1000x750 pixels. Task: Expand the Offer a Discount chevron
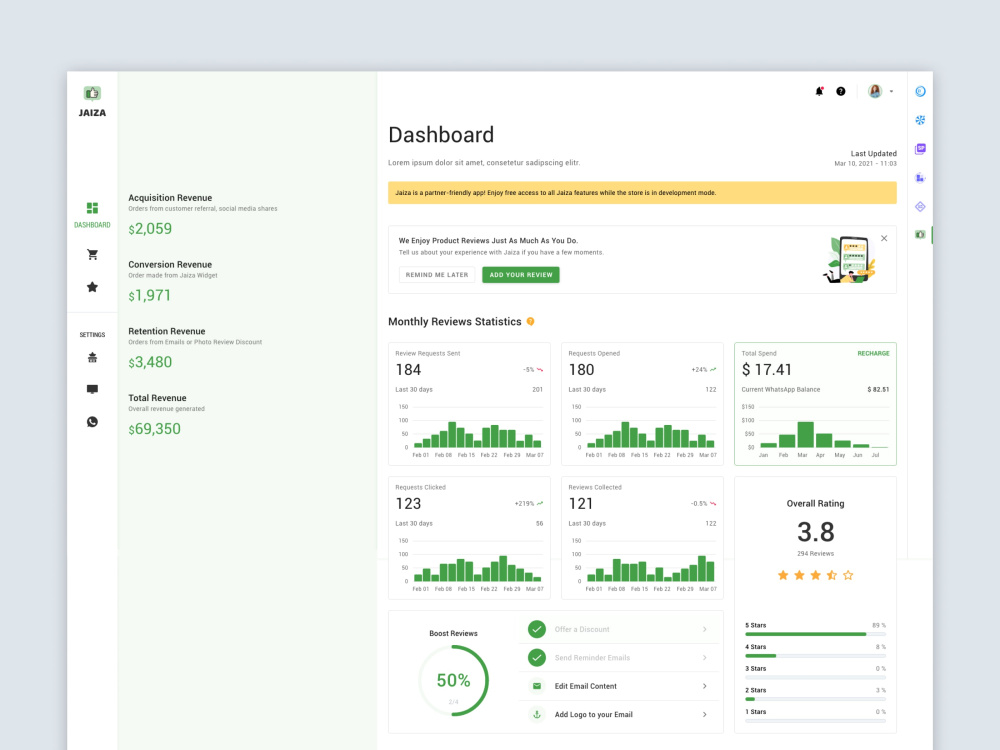705,629
